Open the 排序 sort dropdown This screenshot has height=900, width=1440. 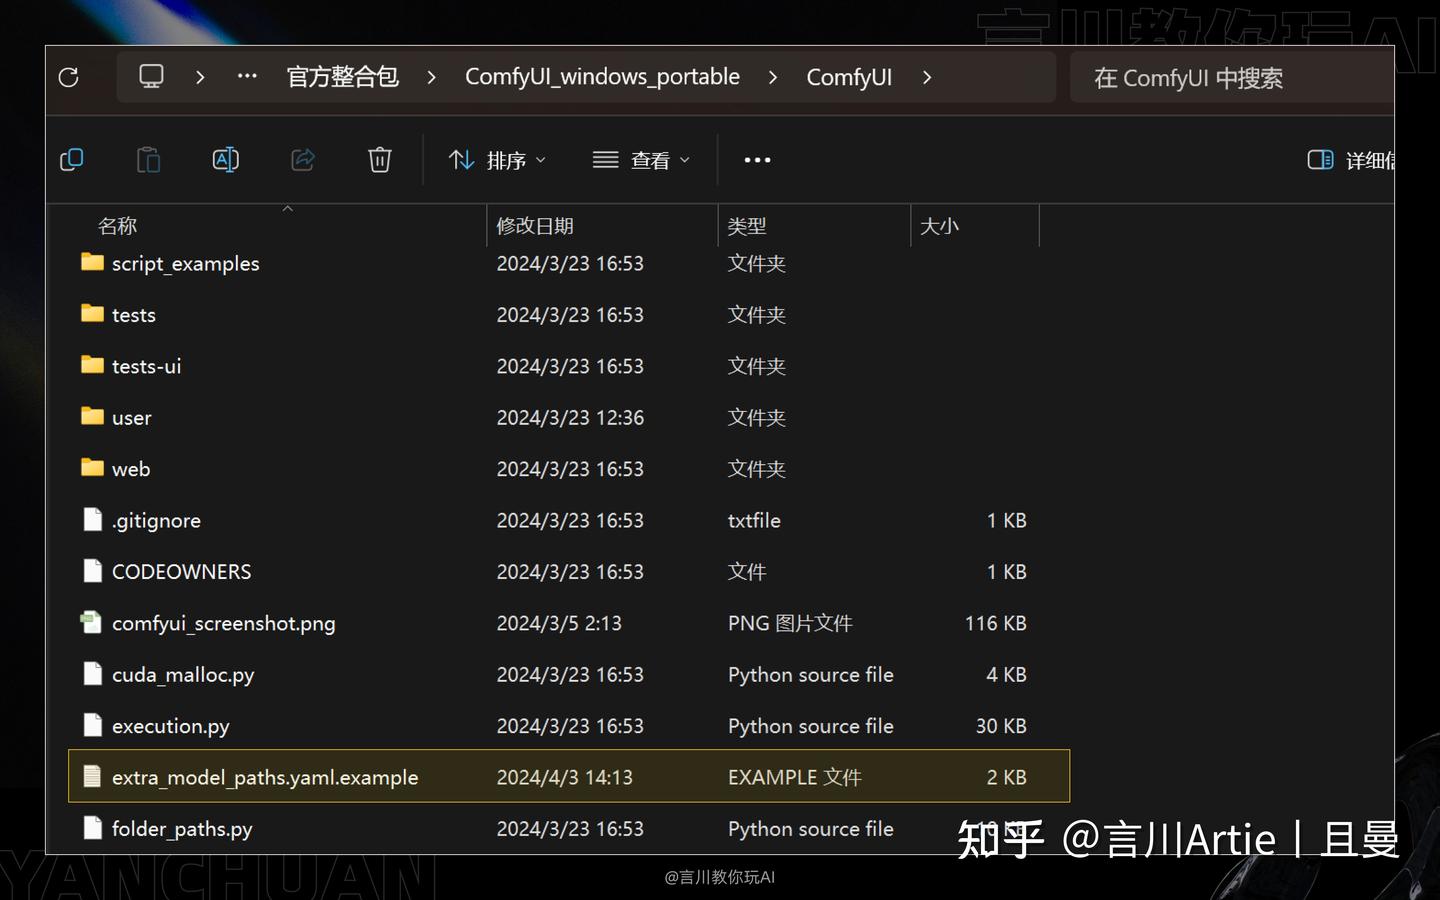(x=497, y=160)
